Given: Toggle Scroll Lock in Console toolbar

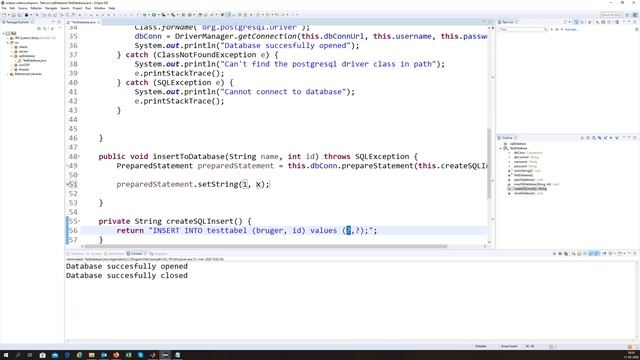Looking at the screenshot, I should point(579,253).
